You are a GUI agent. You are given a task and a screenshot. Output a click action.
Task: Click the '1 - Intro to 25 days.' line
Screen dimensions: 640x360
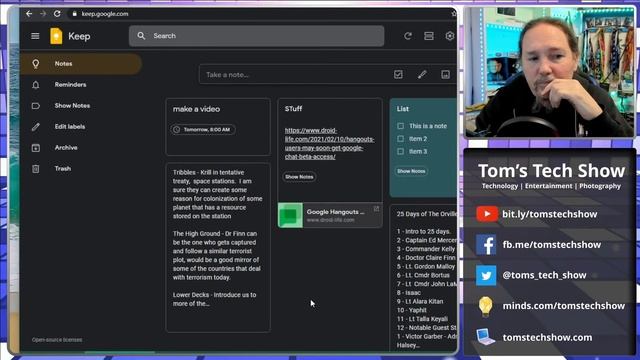click(x=424, y=231)
